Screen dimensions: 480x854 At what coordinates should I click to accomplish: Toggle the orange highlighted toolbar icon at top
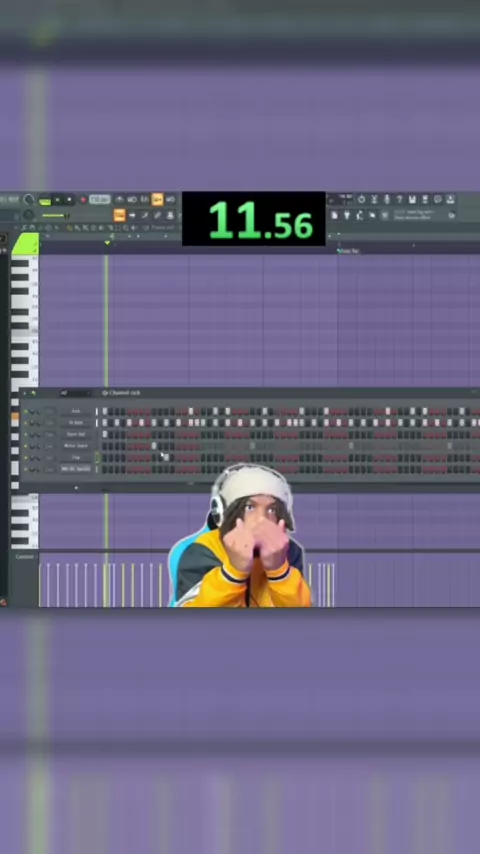coord(157,200)
